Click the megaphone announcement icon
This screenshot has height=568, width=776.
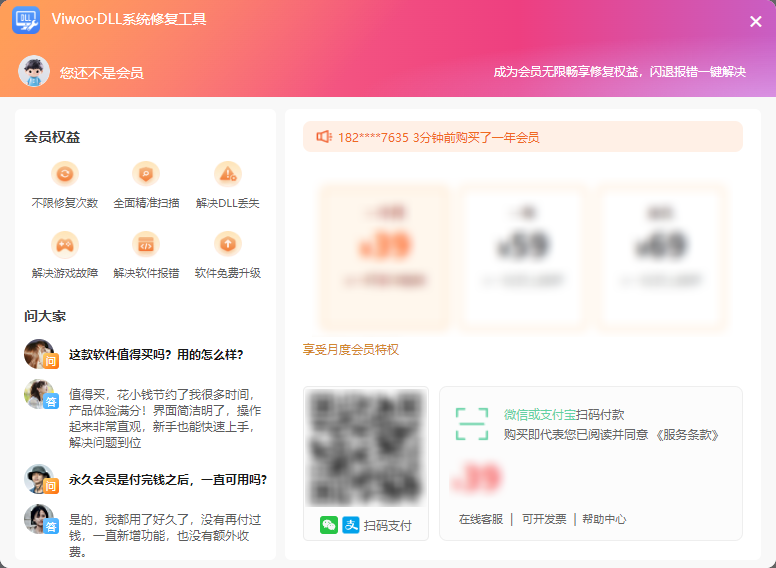(x=324, y=137)
